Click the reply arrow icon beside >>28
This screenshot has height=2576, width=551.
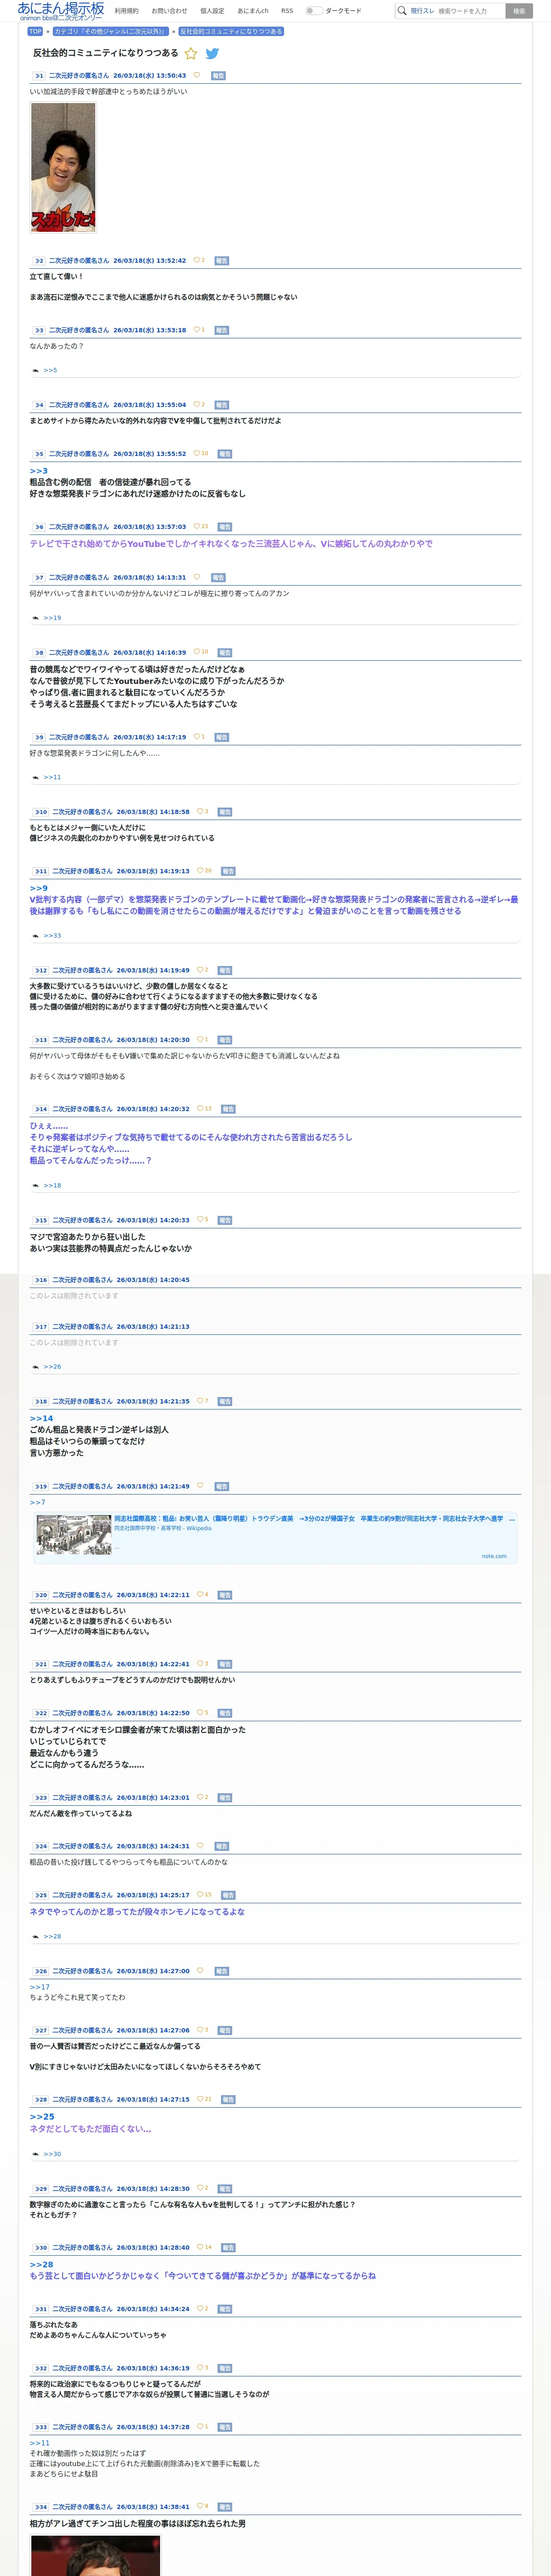tap(36, 1937)
